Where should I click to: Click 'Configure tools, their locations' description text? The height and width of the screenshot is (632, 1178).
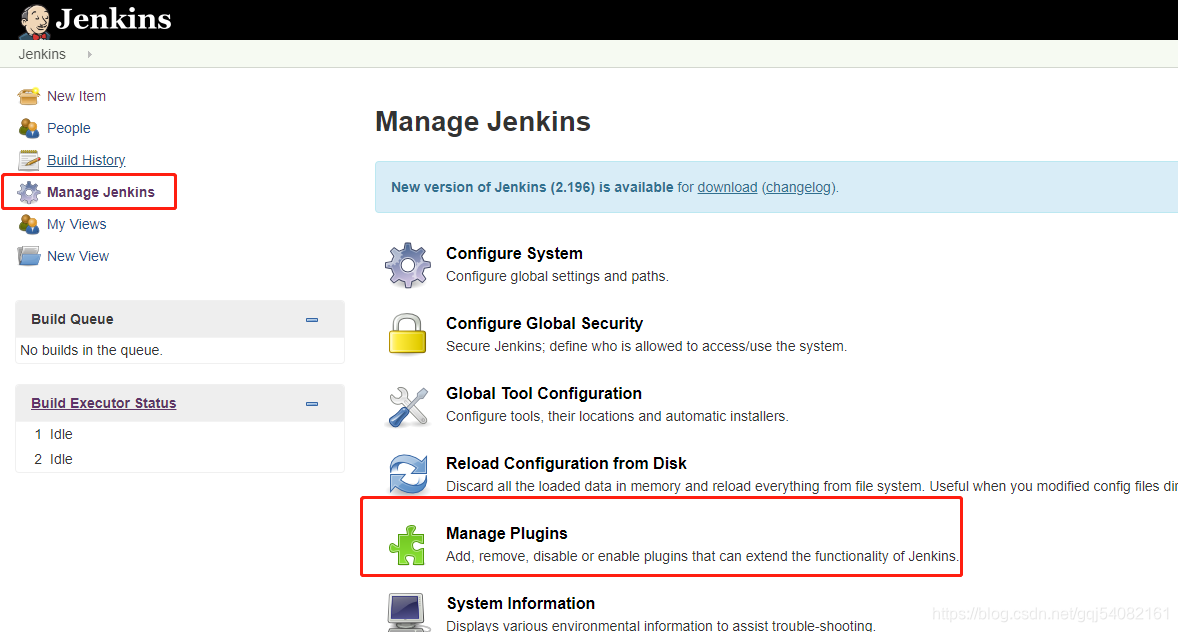(618, 416)
